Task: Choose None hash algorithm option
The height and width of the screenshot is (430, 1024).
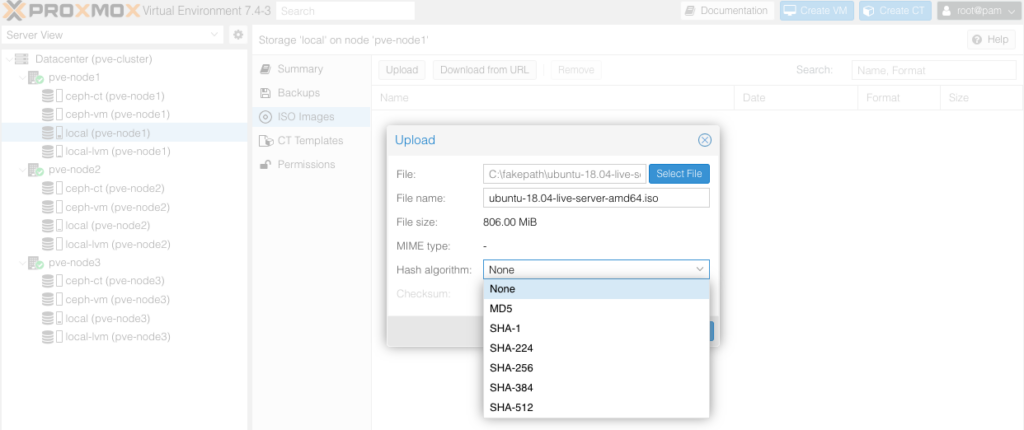Action: [x=596, y=289]
